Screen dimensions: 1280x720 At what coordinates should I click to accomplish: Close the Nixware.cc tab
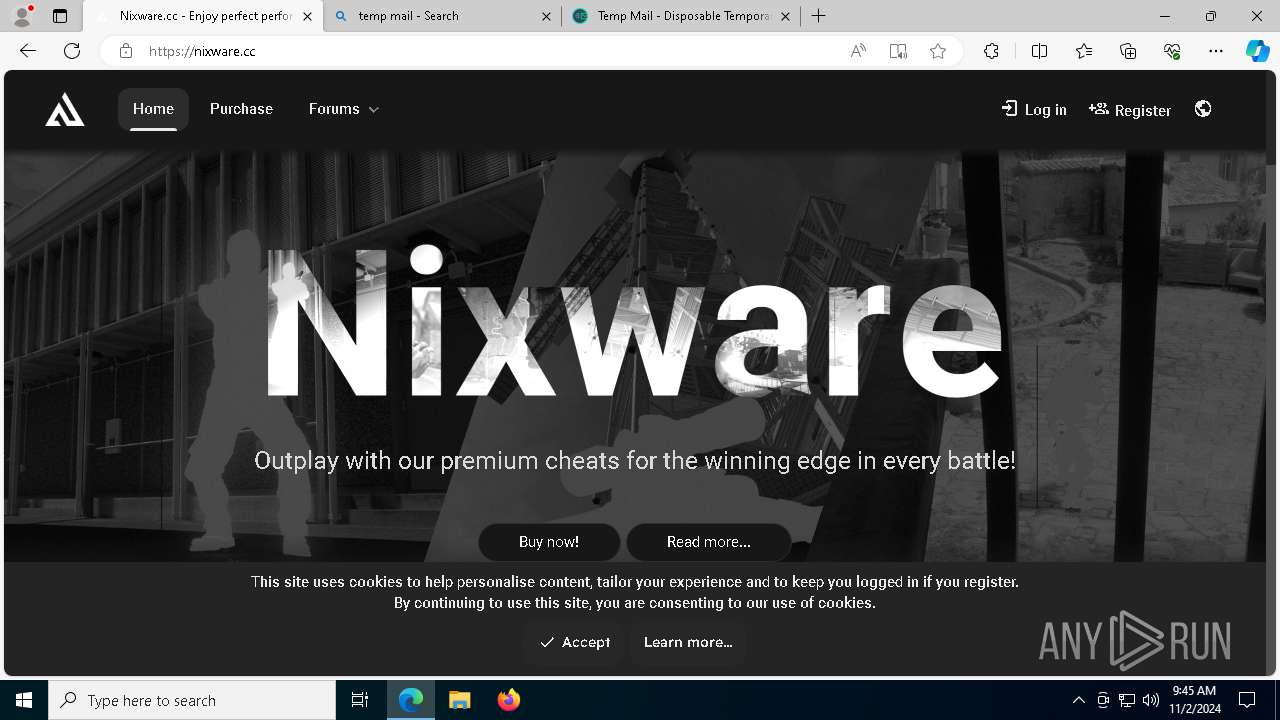click(x=307, y=16)
